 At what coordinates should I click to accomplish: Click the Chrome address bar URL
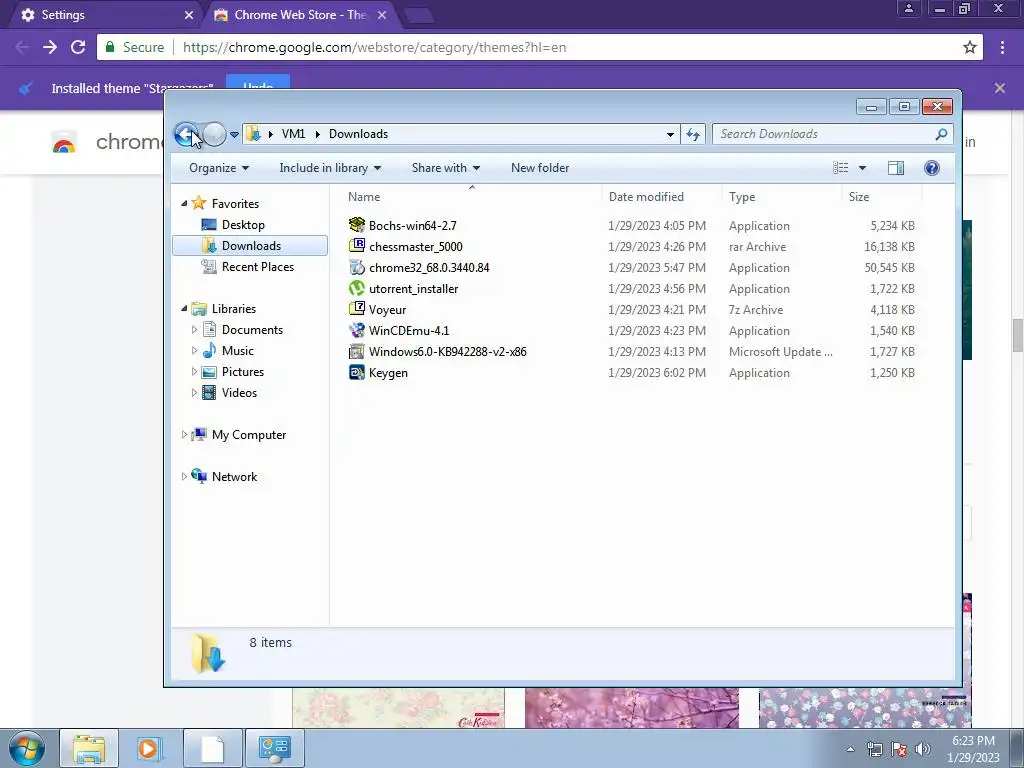(374, 47)
